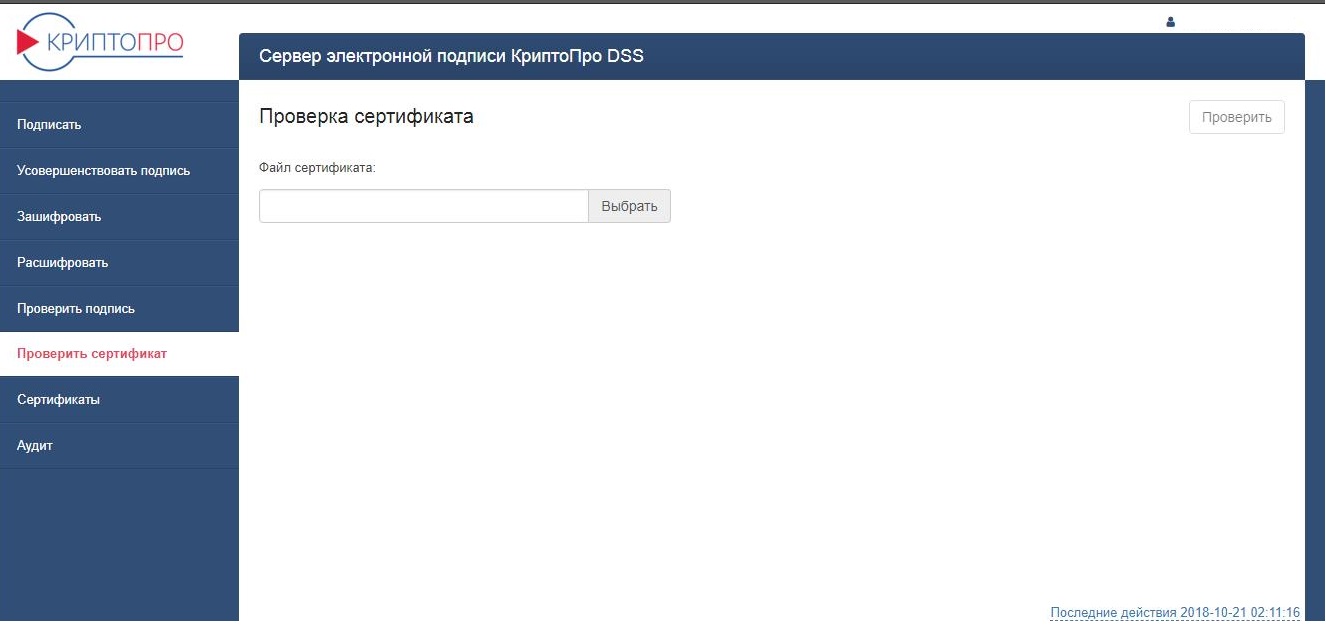Click the Проверка сертификата heading

(366, 117)
